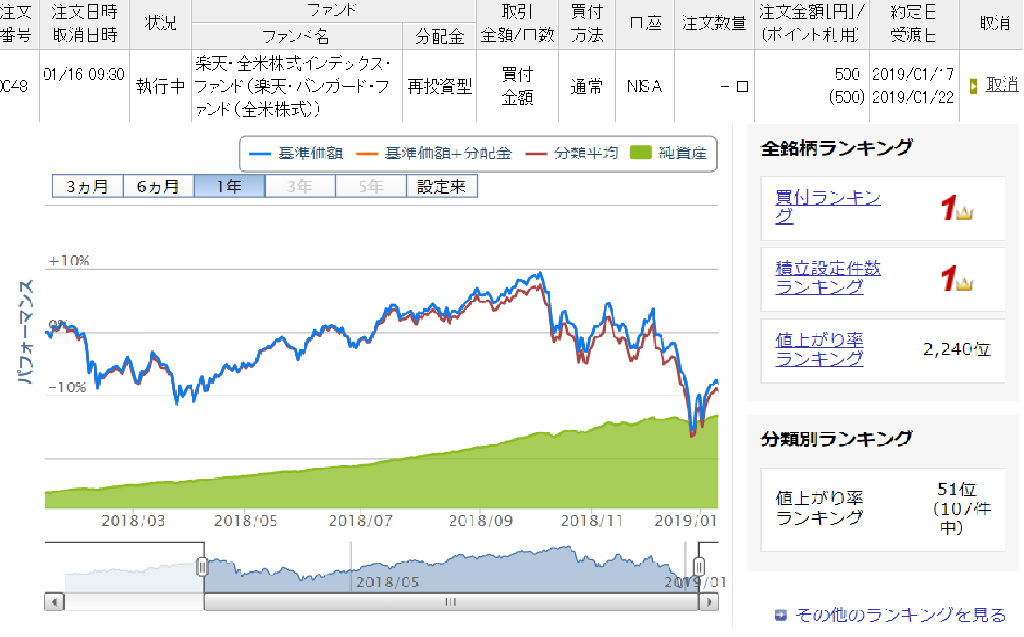The height and width of the screenshot is (637, 1024).
Task: Click the left scroll arrow of chart navigator
Action: pyautogui.click(x=54, y=602)
